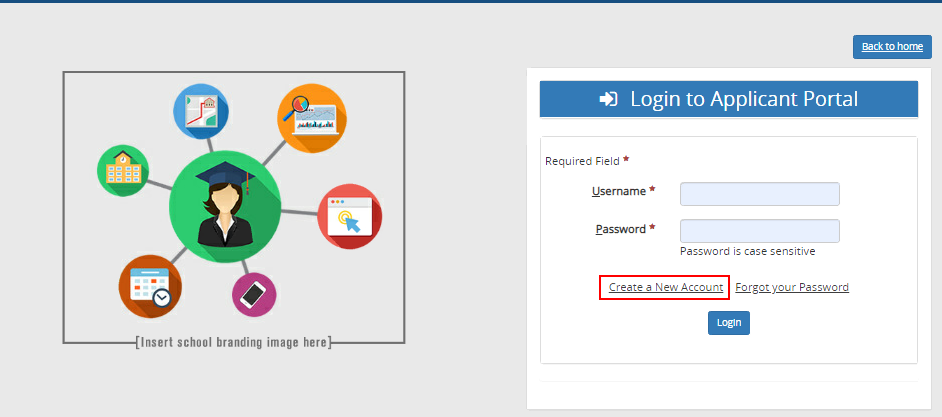
Task: Click the orange analytics magnifier icon
Action: pyautogui.click(x=312, y=118)
